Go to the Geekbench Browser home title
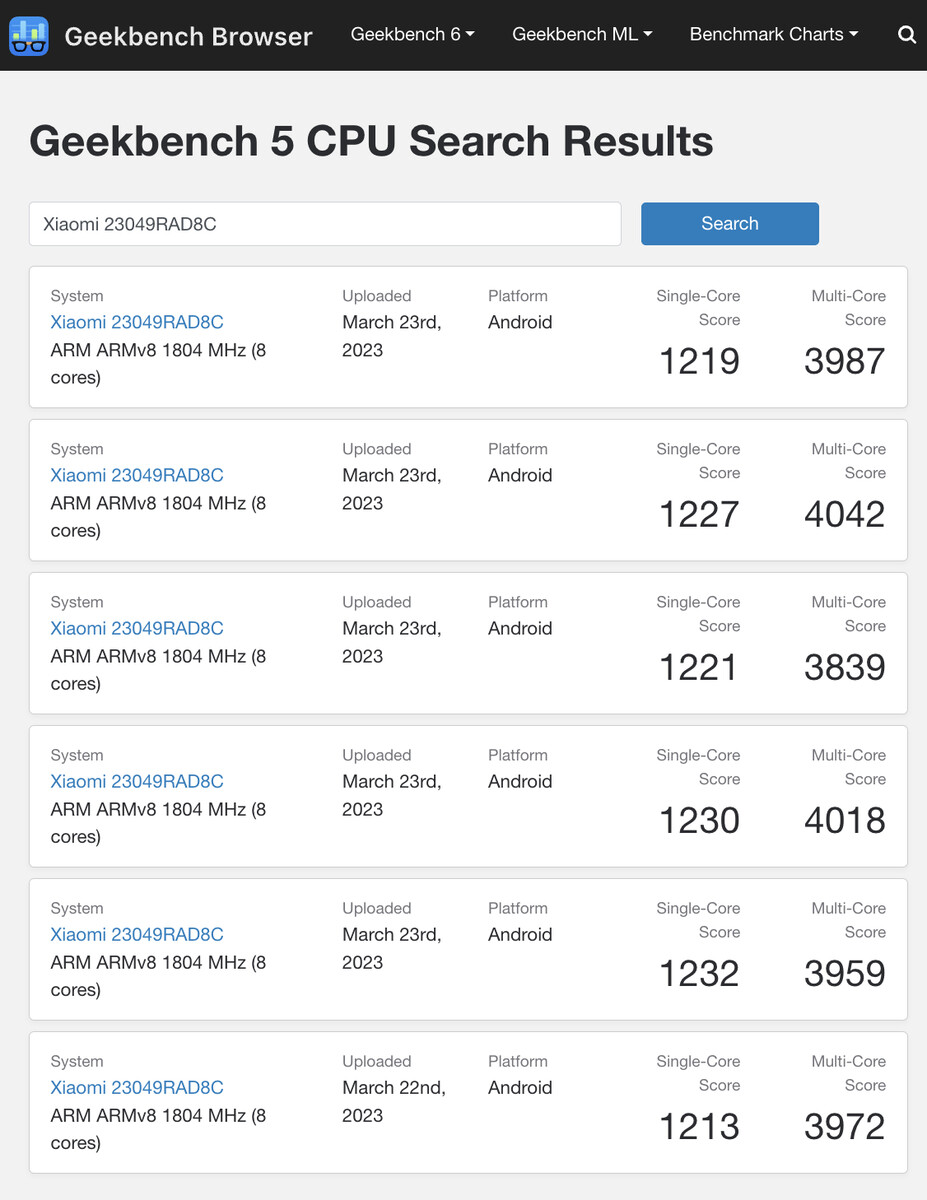 coord(188,37)
